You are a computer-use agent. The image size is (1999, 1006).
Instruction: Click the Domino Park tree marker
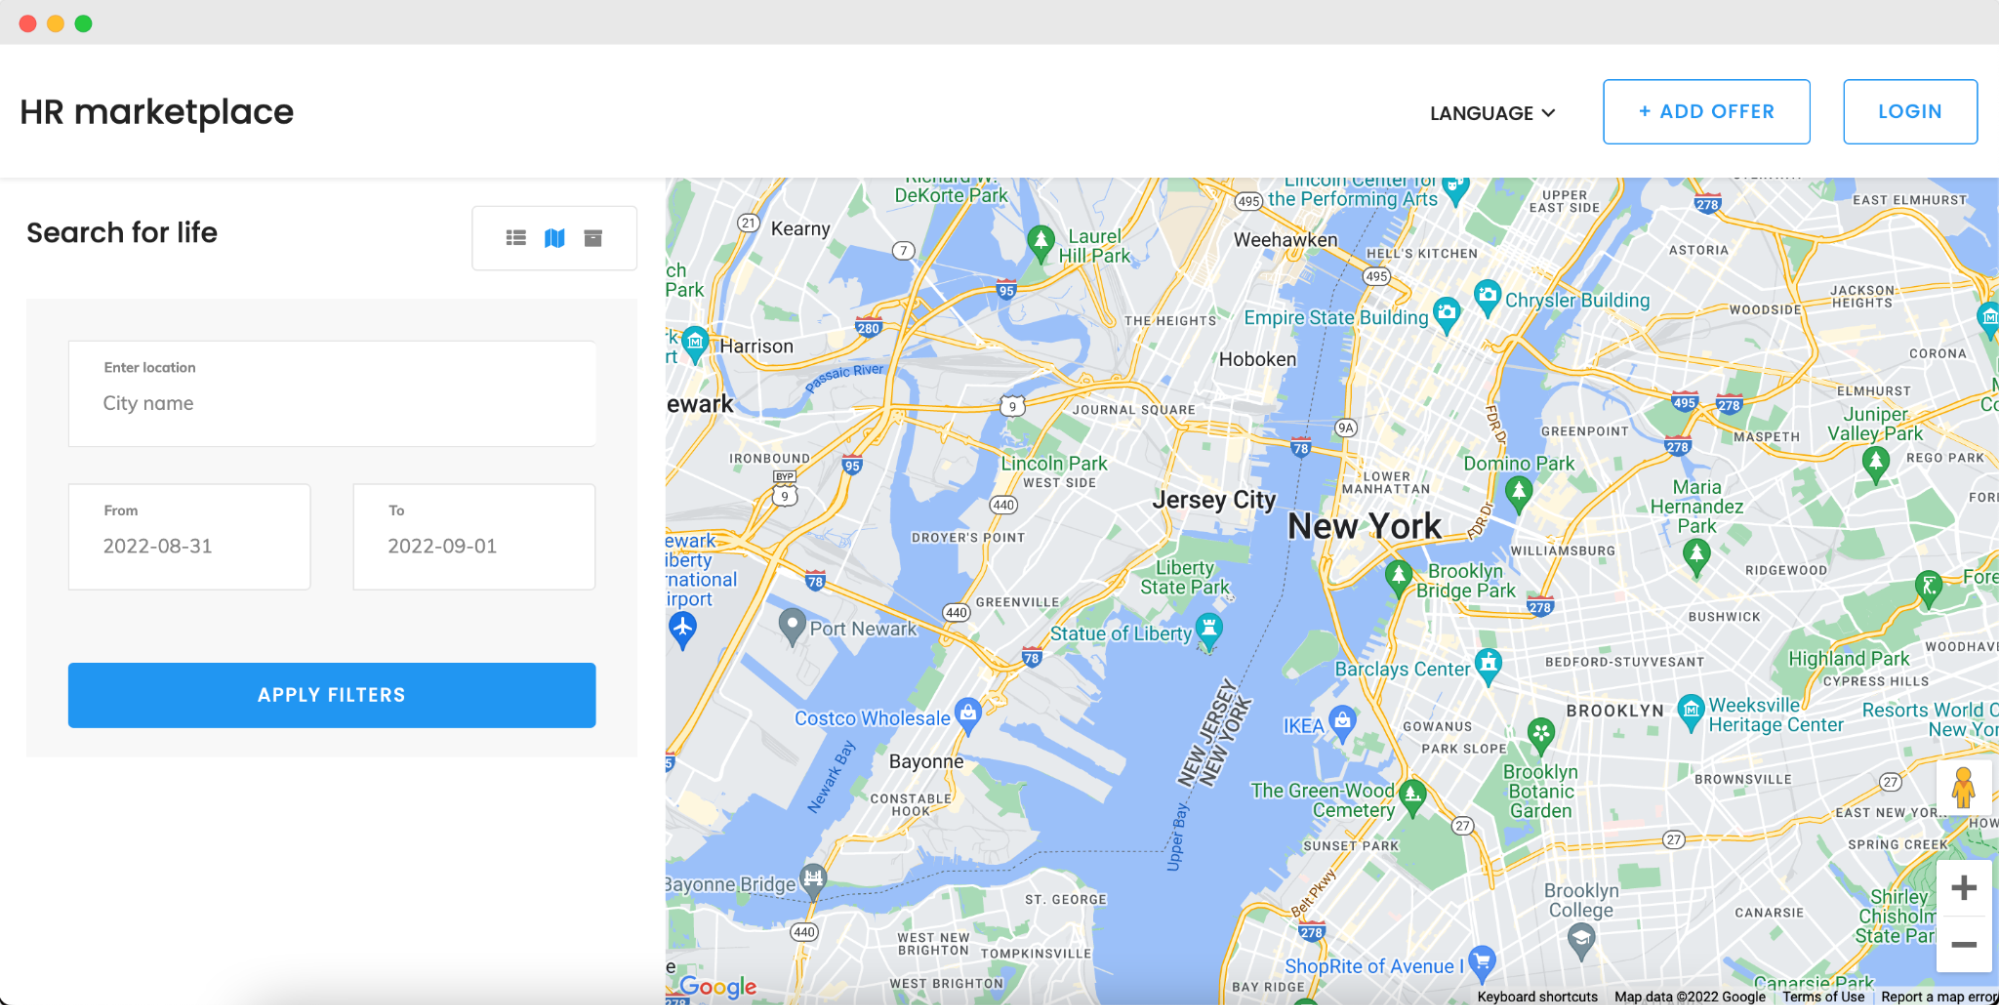[x=1519, y=493]
